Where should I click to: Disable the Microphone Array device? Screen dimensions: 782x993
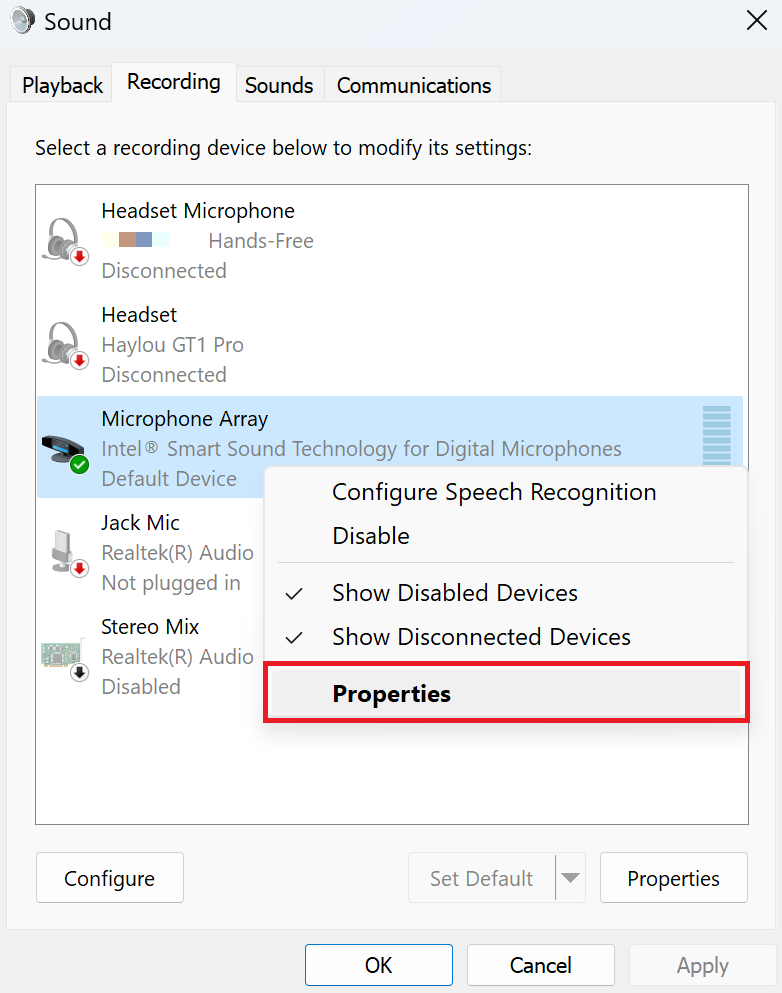pyautogui.click(x=371, y=536)
